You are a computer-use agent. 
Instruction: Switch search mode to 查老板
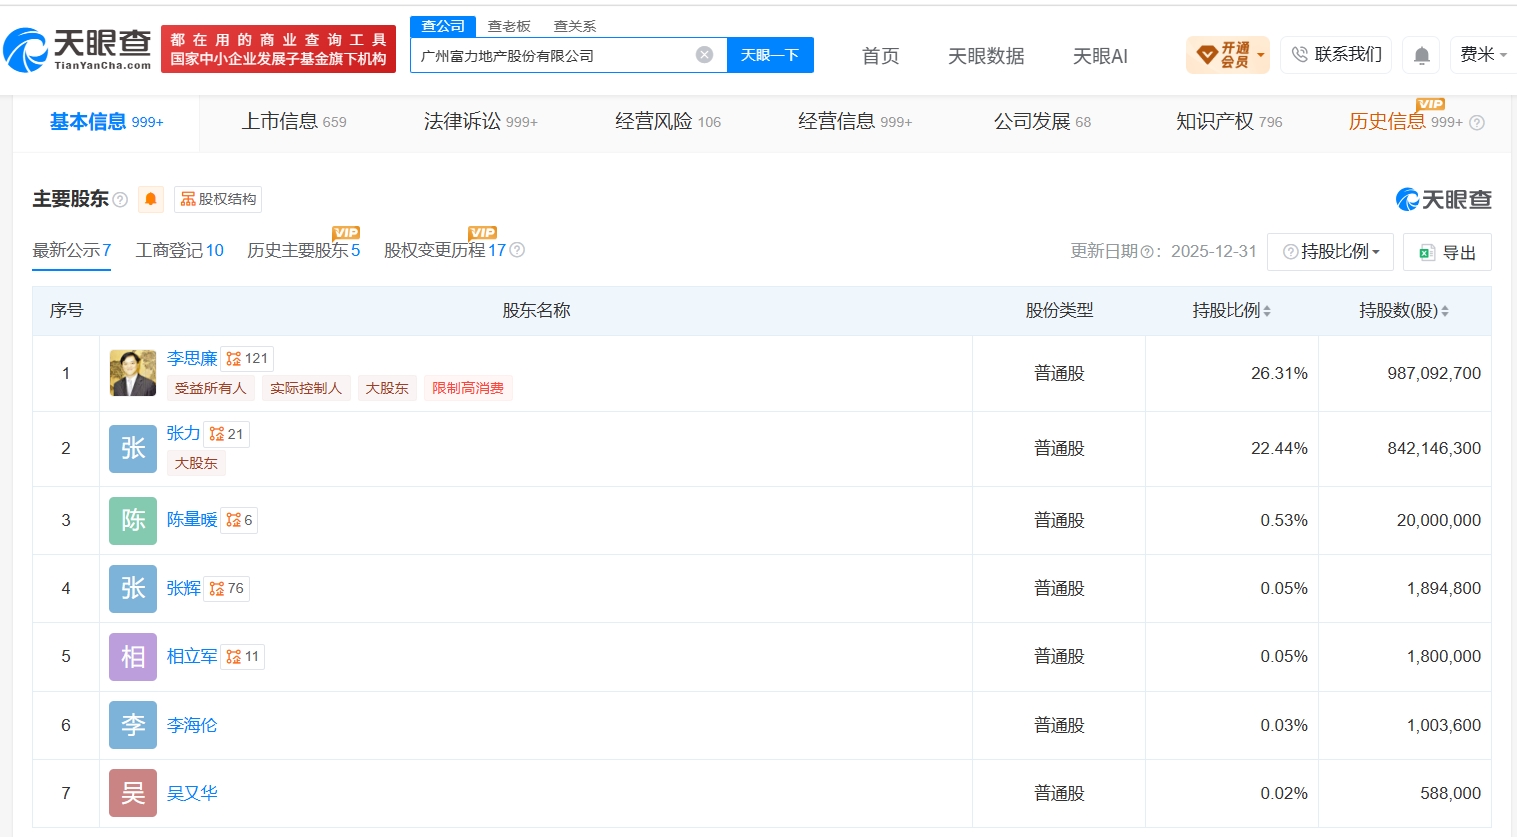coord(509,26)
